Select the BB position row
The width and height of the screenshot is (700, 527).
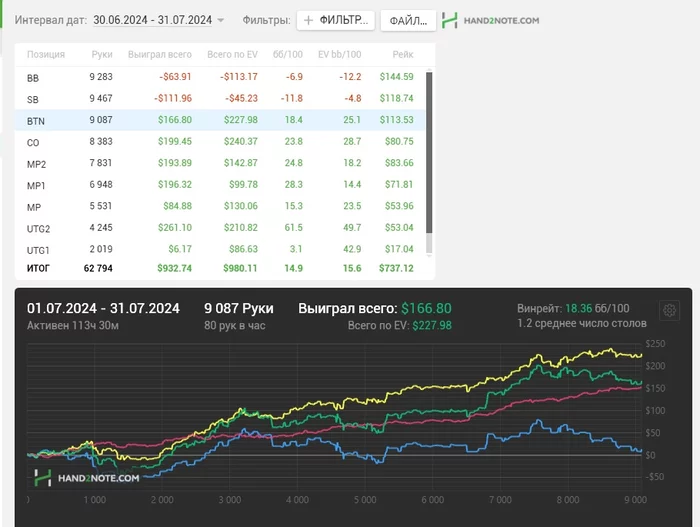pyautogui.click(x=220, y=77)
